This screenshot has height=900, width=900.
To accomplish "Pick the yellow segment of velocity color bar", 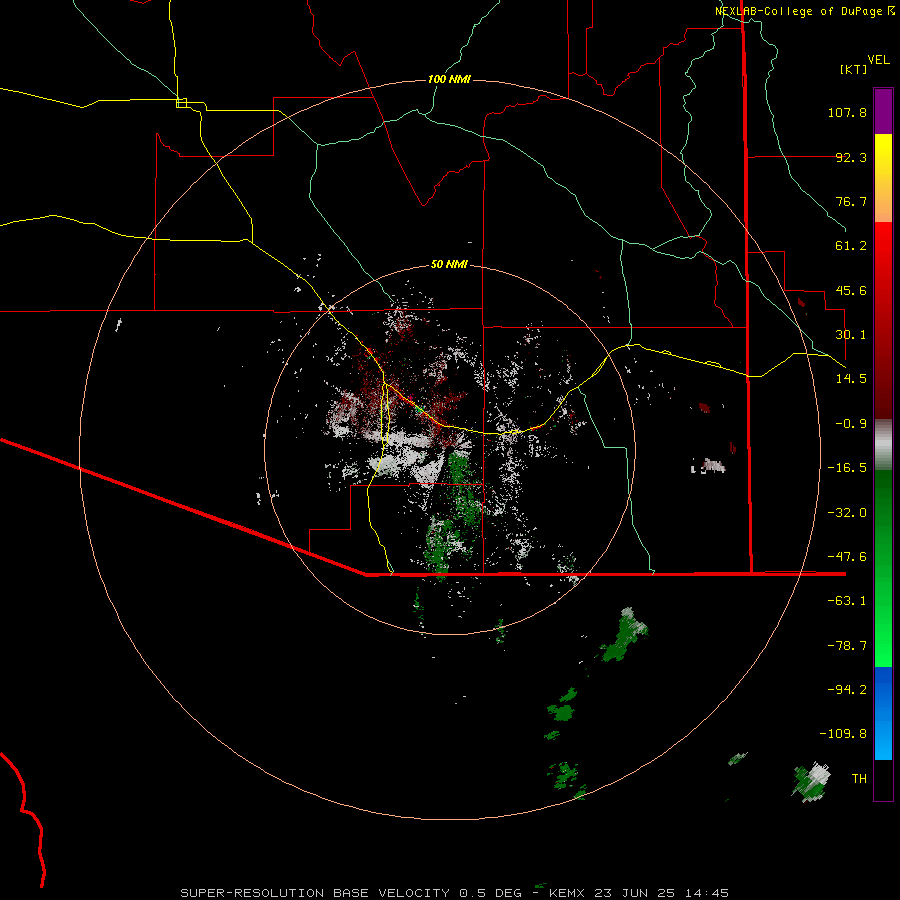I will click(883, 158).
